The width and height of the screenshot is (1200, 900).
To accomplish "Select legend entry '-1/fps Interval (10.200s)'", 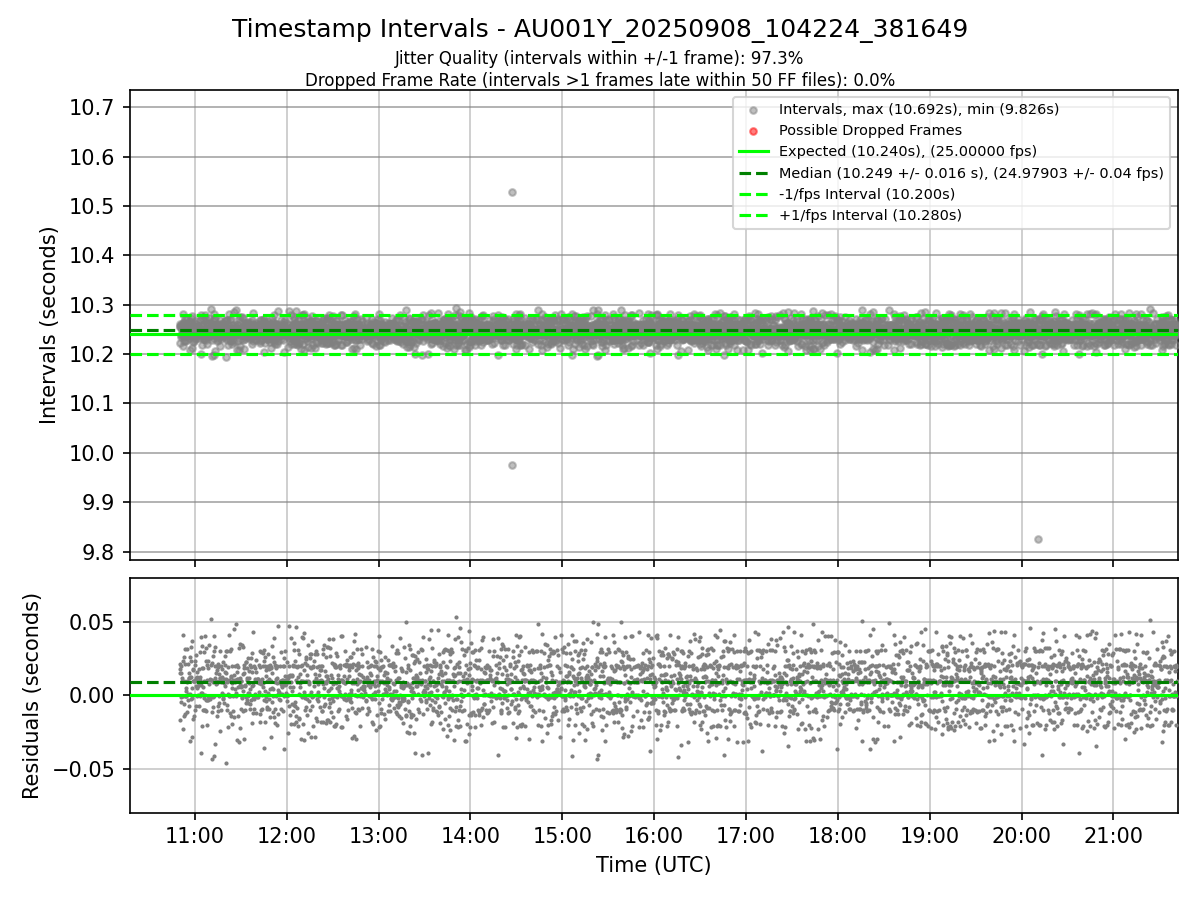I will tap(866, 194).
